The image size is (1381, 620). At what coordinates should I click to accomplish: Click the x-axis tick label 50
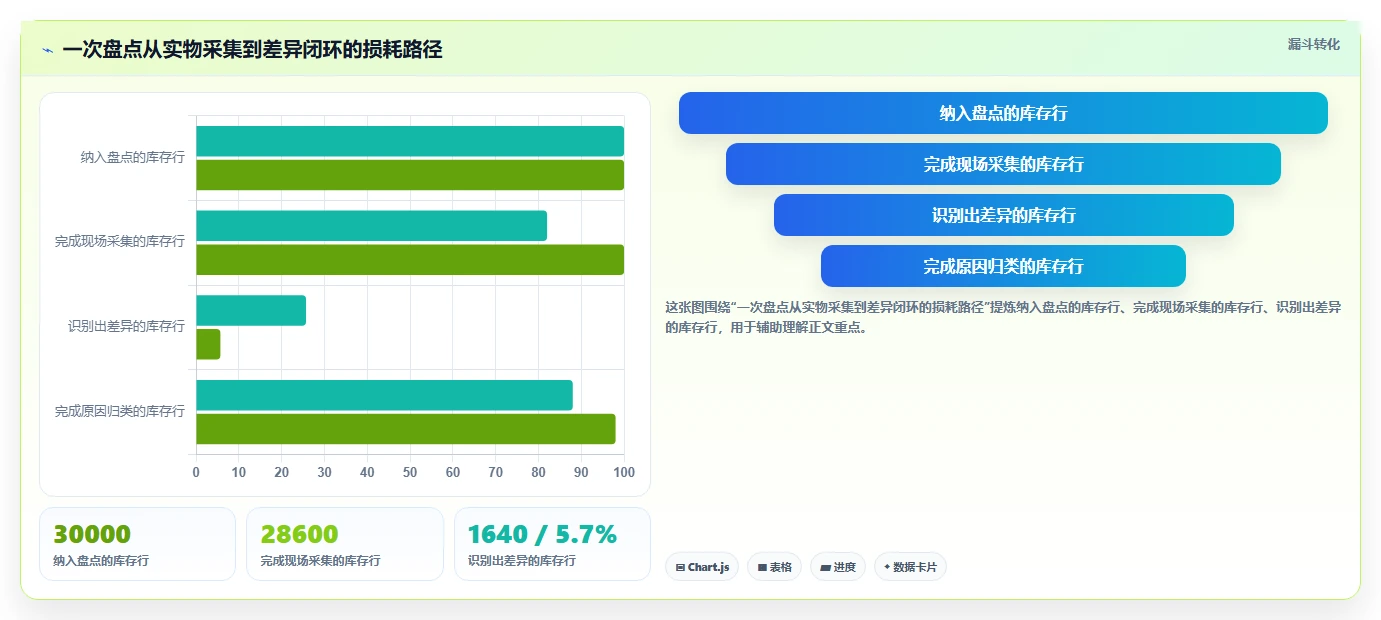410,472
